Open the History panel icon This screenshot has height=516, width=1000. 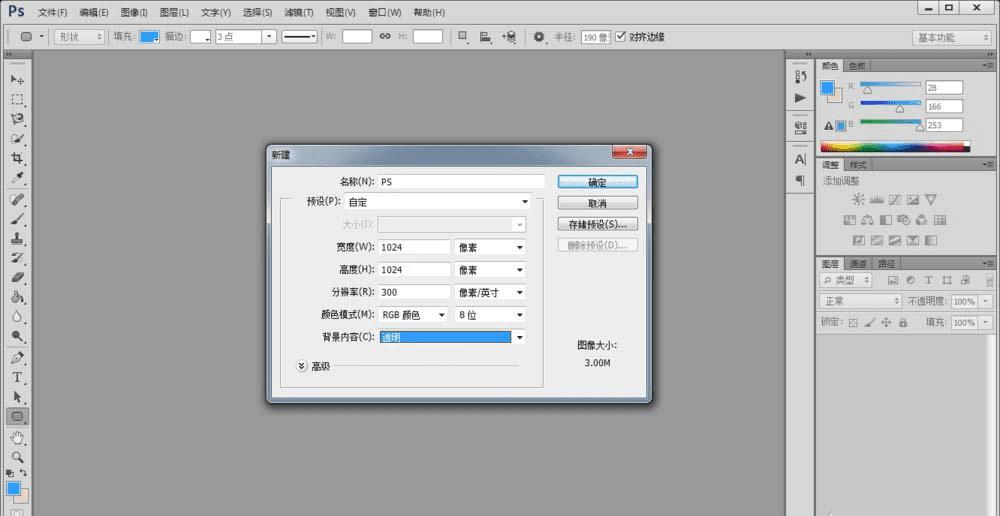[x=800, y=77]
